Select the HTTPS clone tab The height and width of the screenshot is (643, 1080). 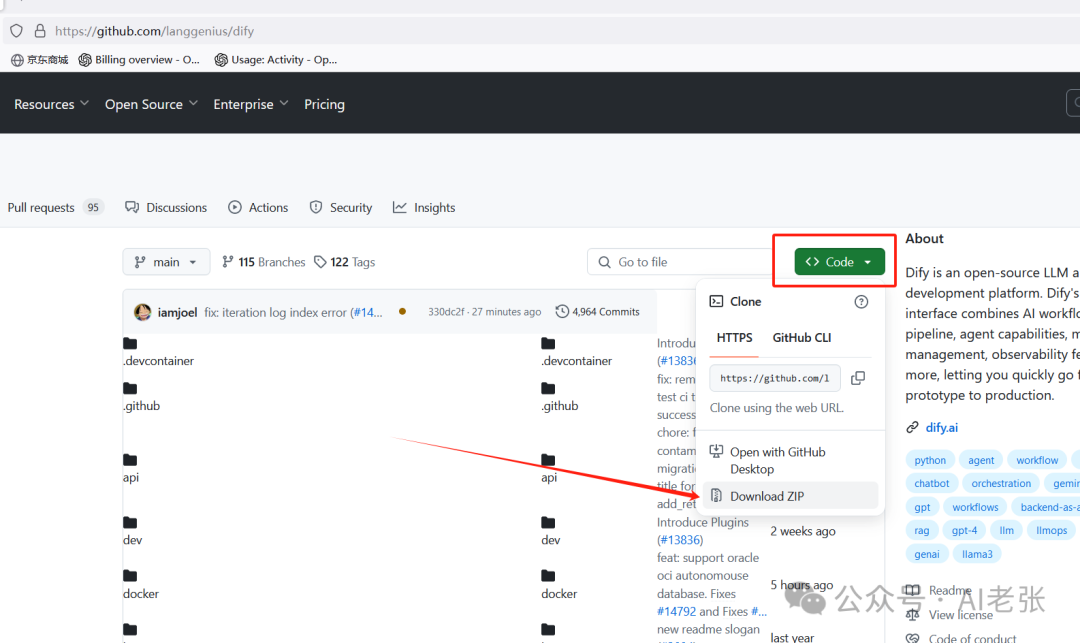pyautogui.click(x=734, y=337)
